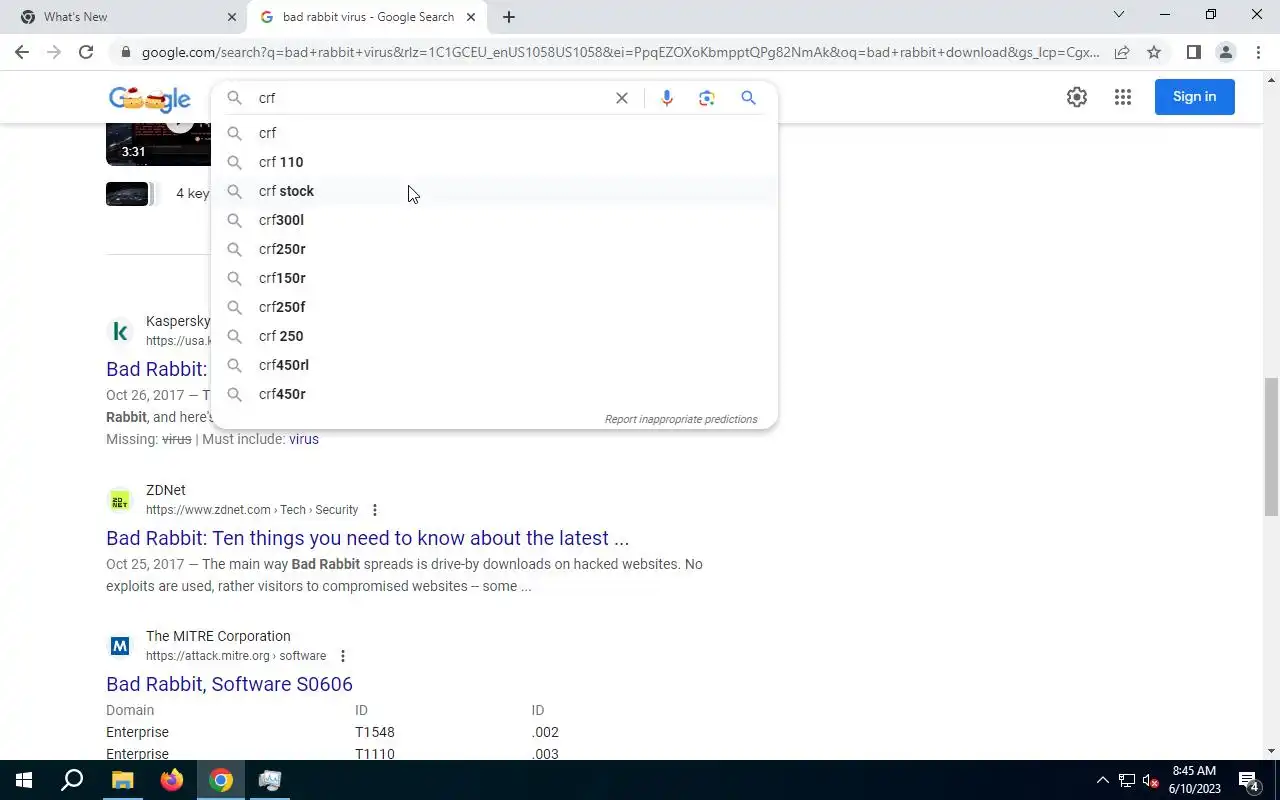The width and height of the screenshot is (1280, 800).
Task: Select the 'crf 250' suggestion
Action: click(495, 336)
